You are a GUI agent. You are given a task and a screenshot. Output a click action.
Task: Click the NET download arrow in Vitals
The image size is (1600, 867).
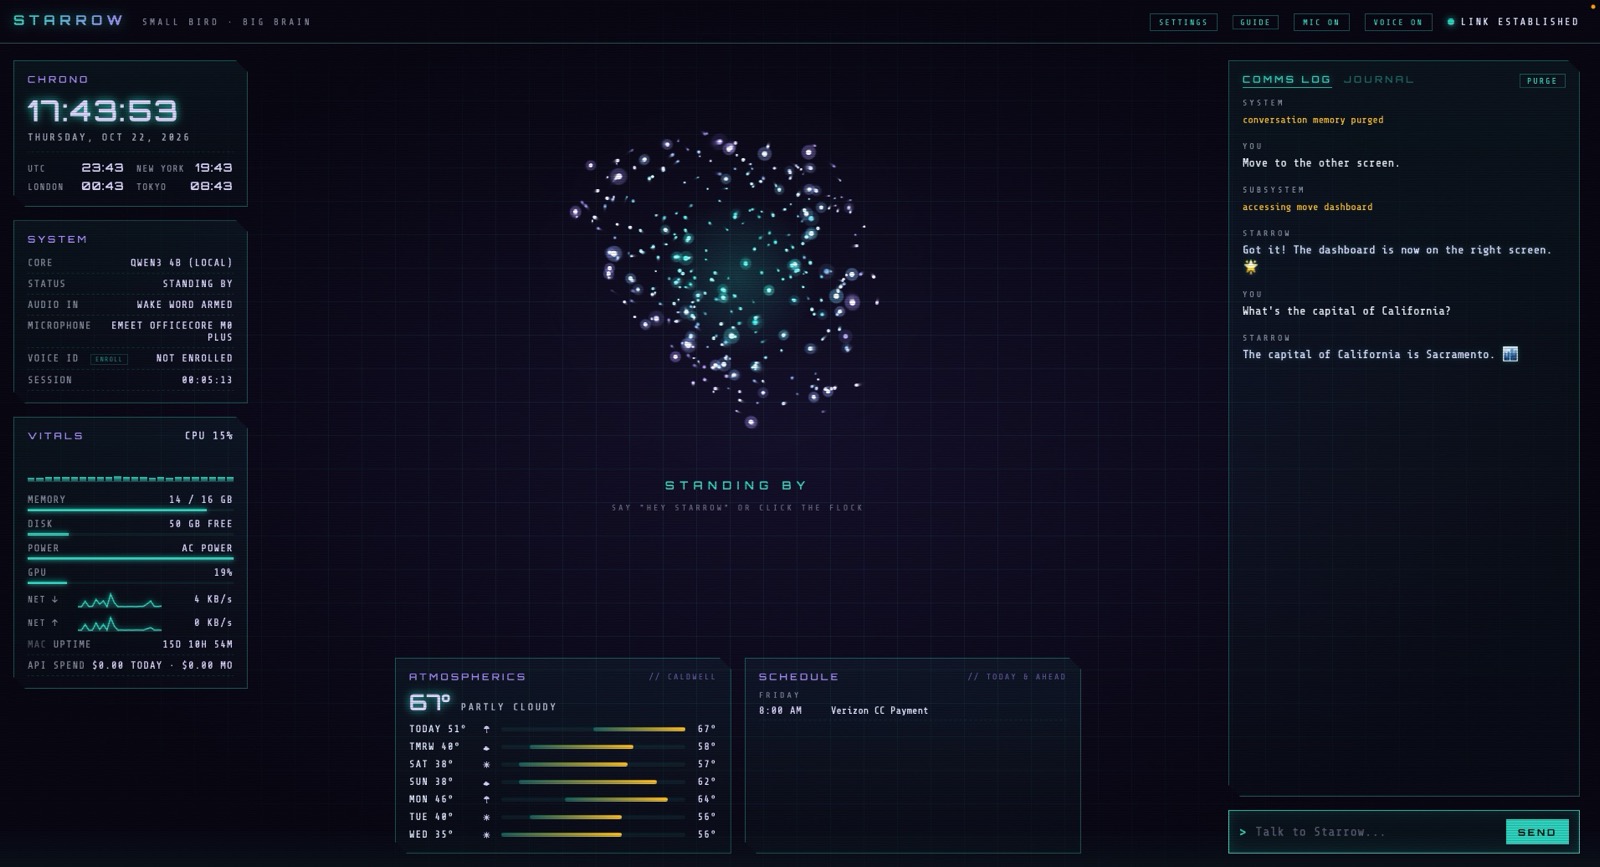coord(55,599)
